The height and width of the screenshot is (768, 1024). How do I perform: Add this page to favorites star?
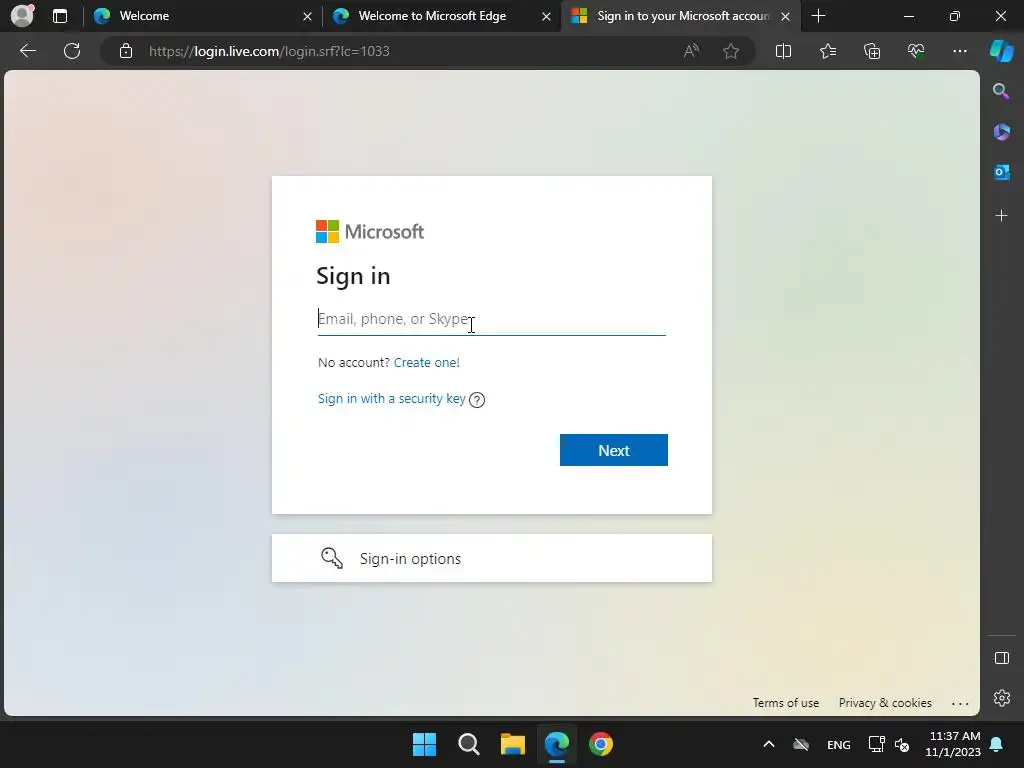731,51
